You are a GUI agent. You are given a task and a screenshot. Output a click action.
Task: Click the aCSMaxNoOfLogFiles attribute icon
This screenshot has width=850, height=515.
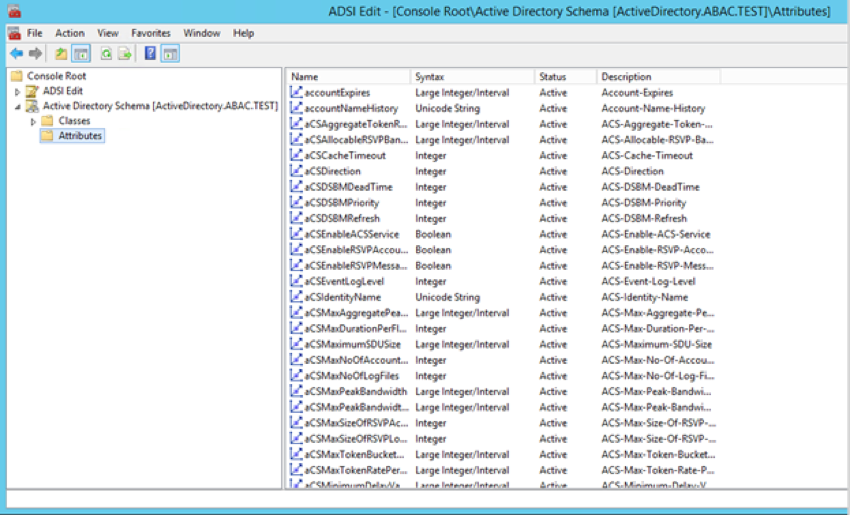click(x=297, y=375)
